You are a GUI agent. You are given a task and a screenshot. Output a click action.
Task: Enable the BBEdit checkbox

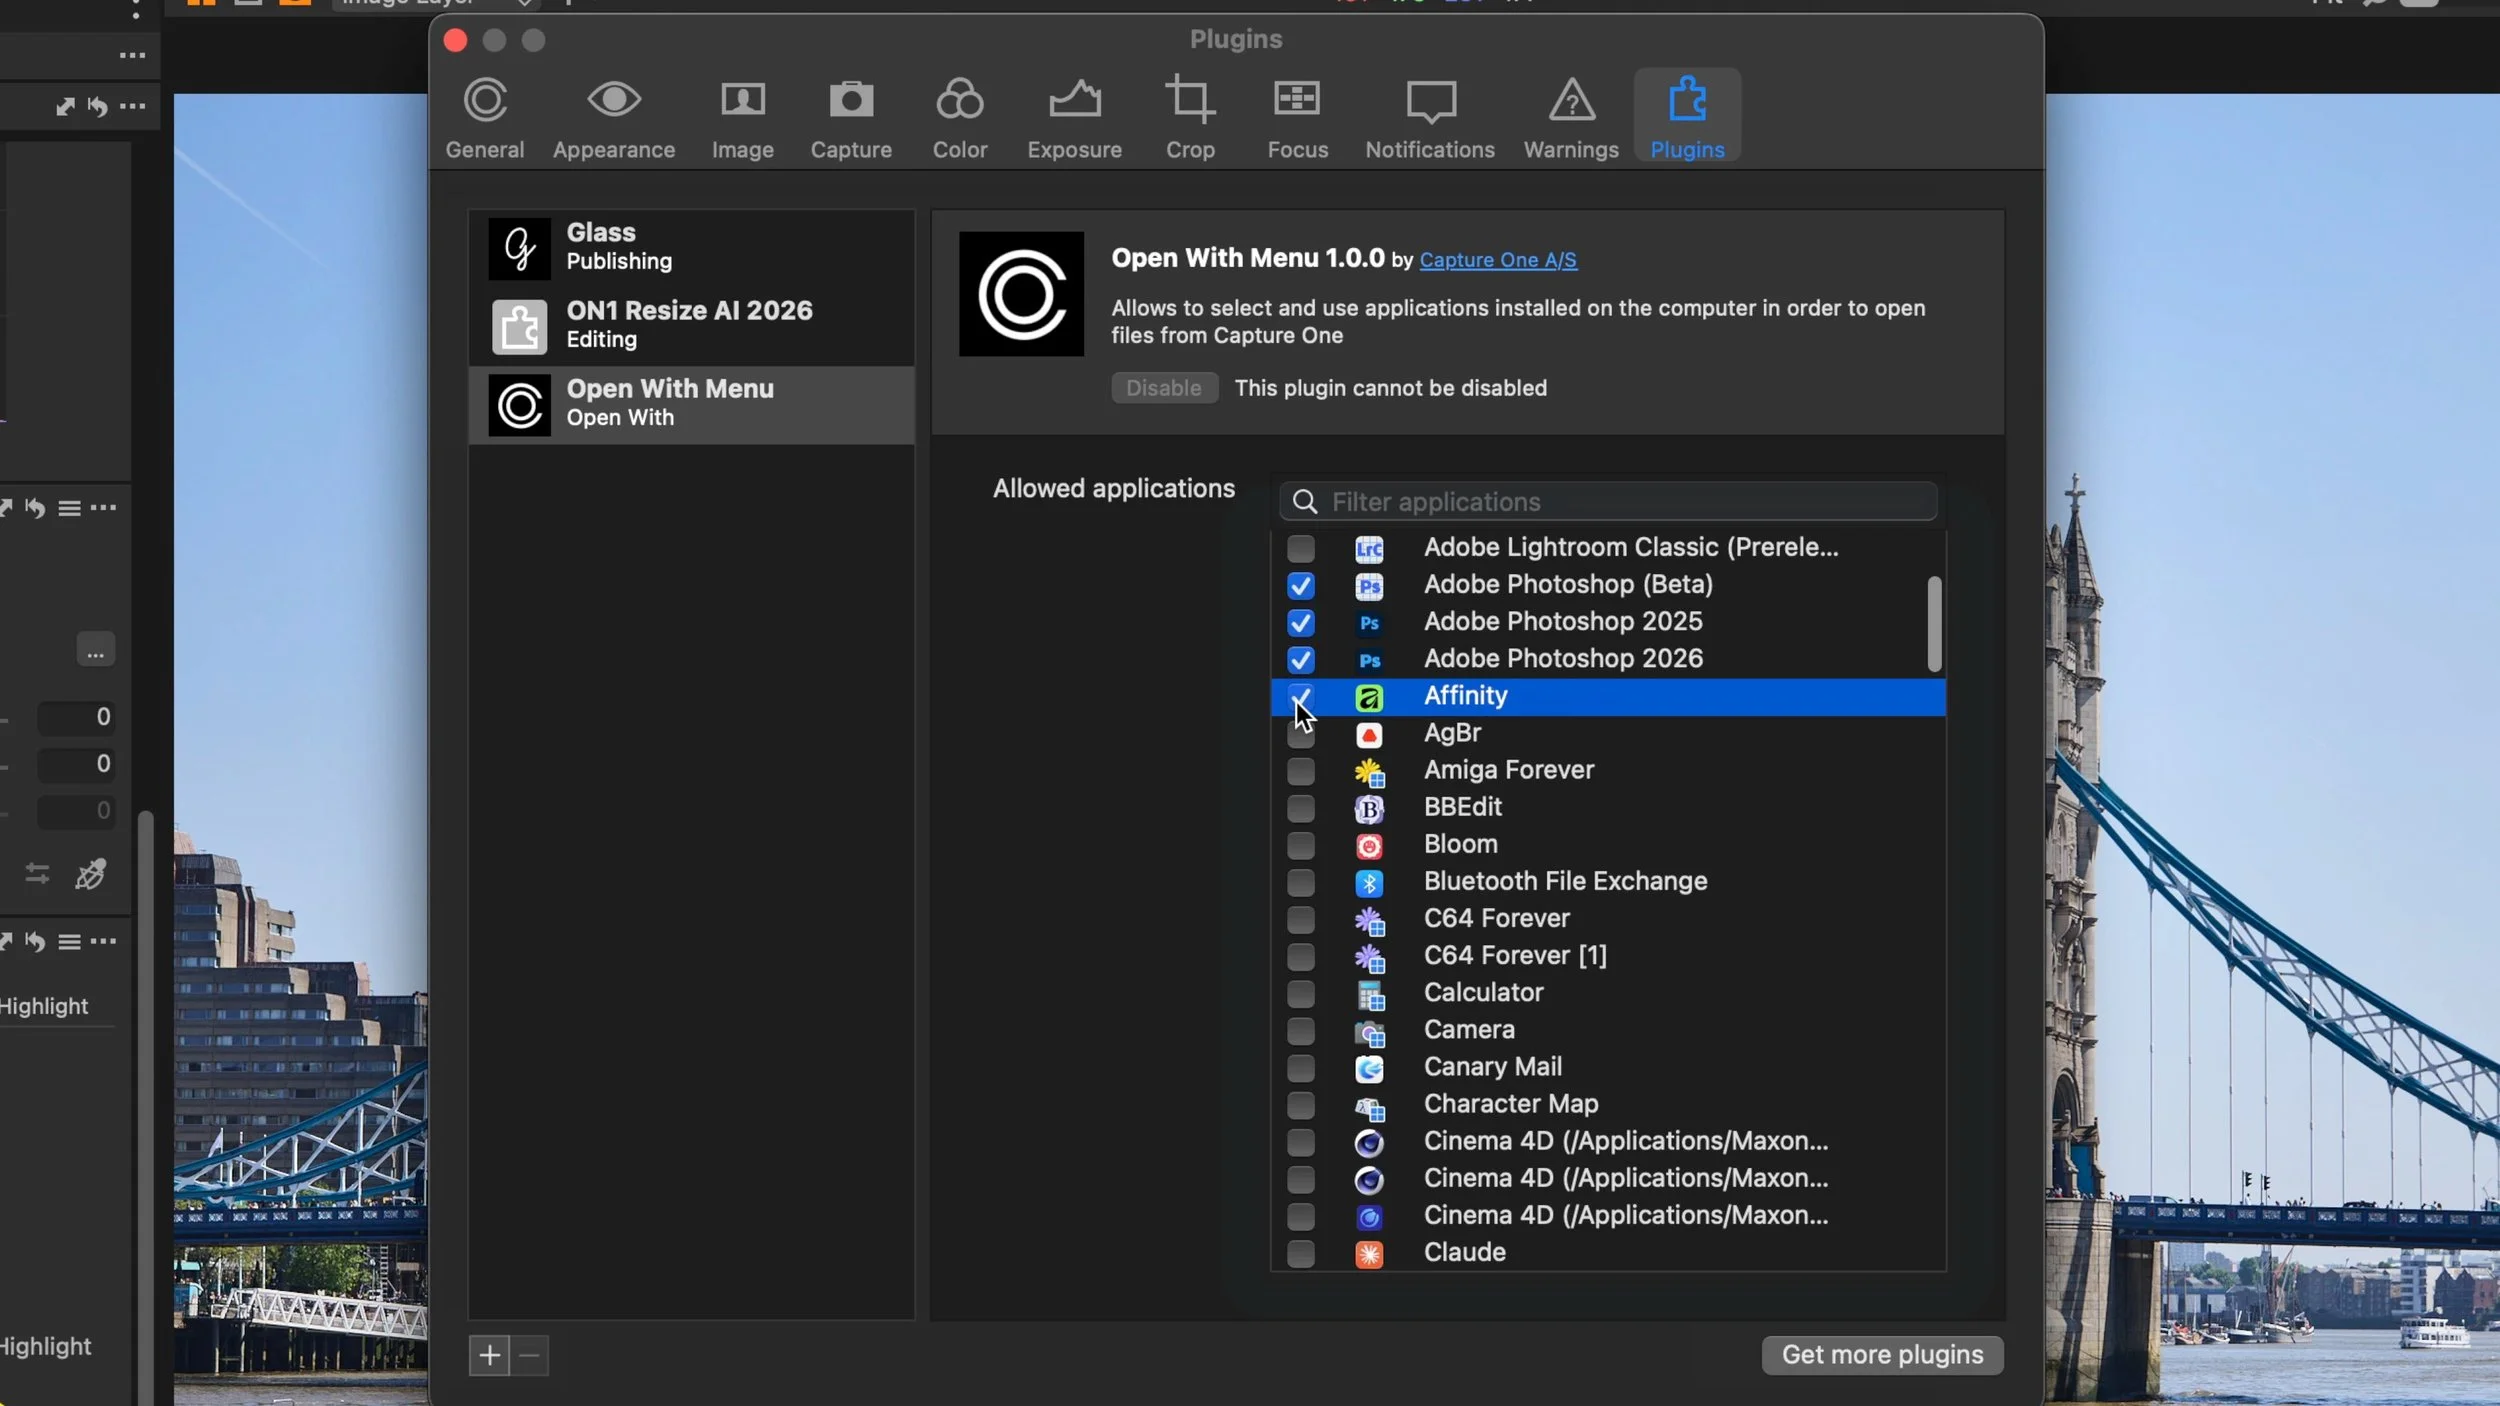pos(1301,808)
